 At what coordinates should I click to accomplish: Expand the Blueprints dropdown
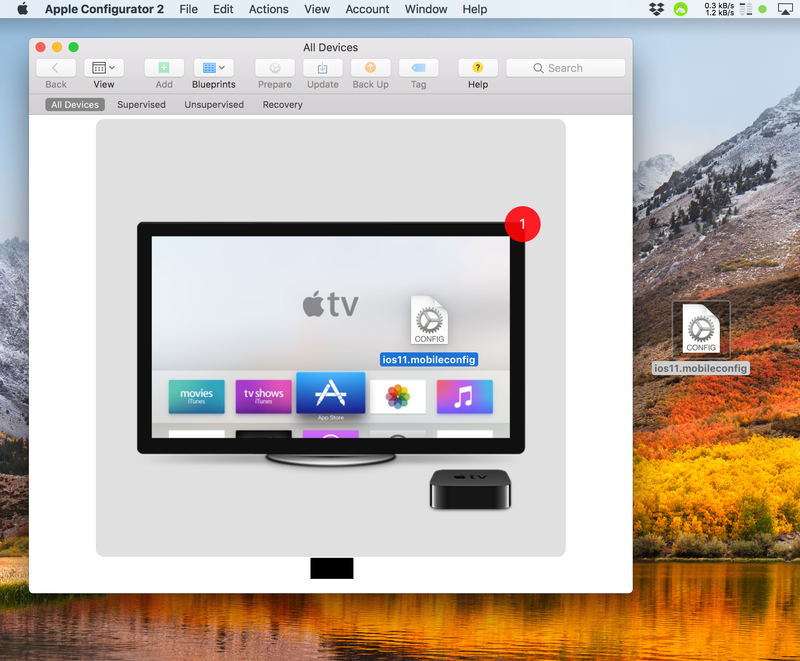tap(214, 68)
